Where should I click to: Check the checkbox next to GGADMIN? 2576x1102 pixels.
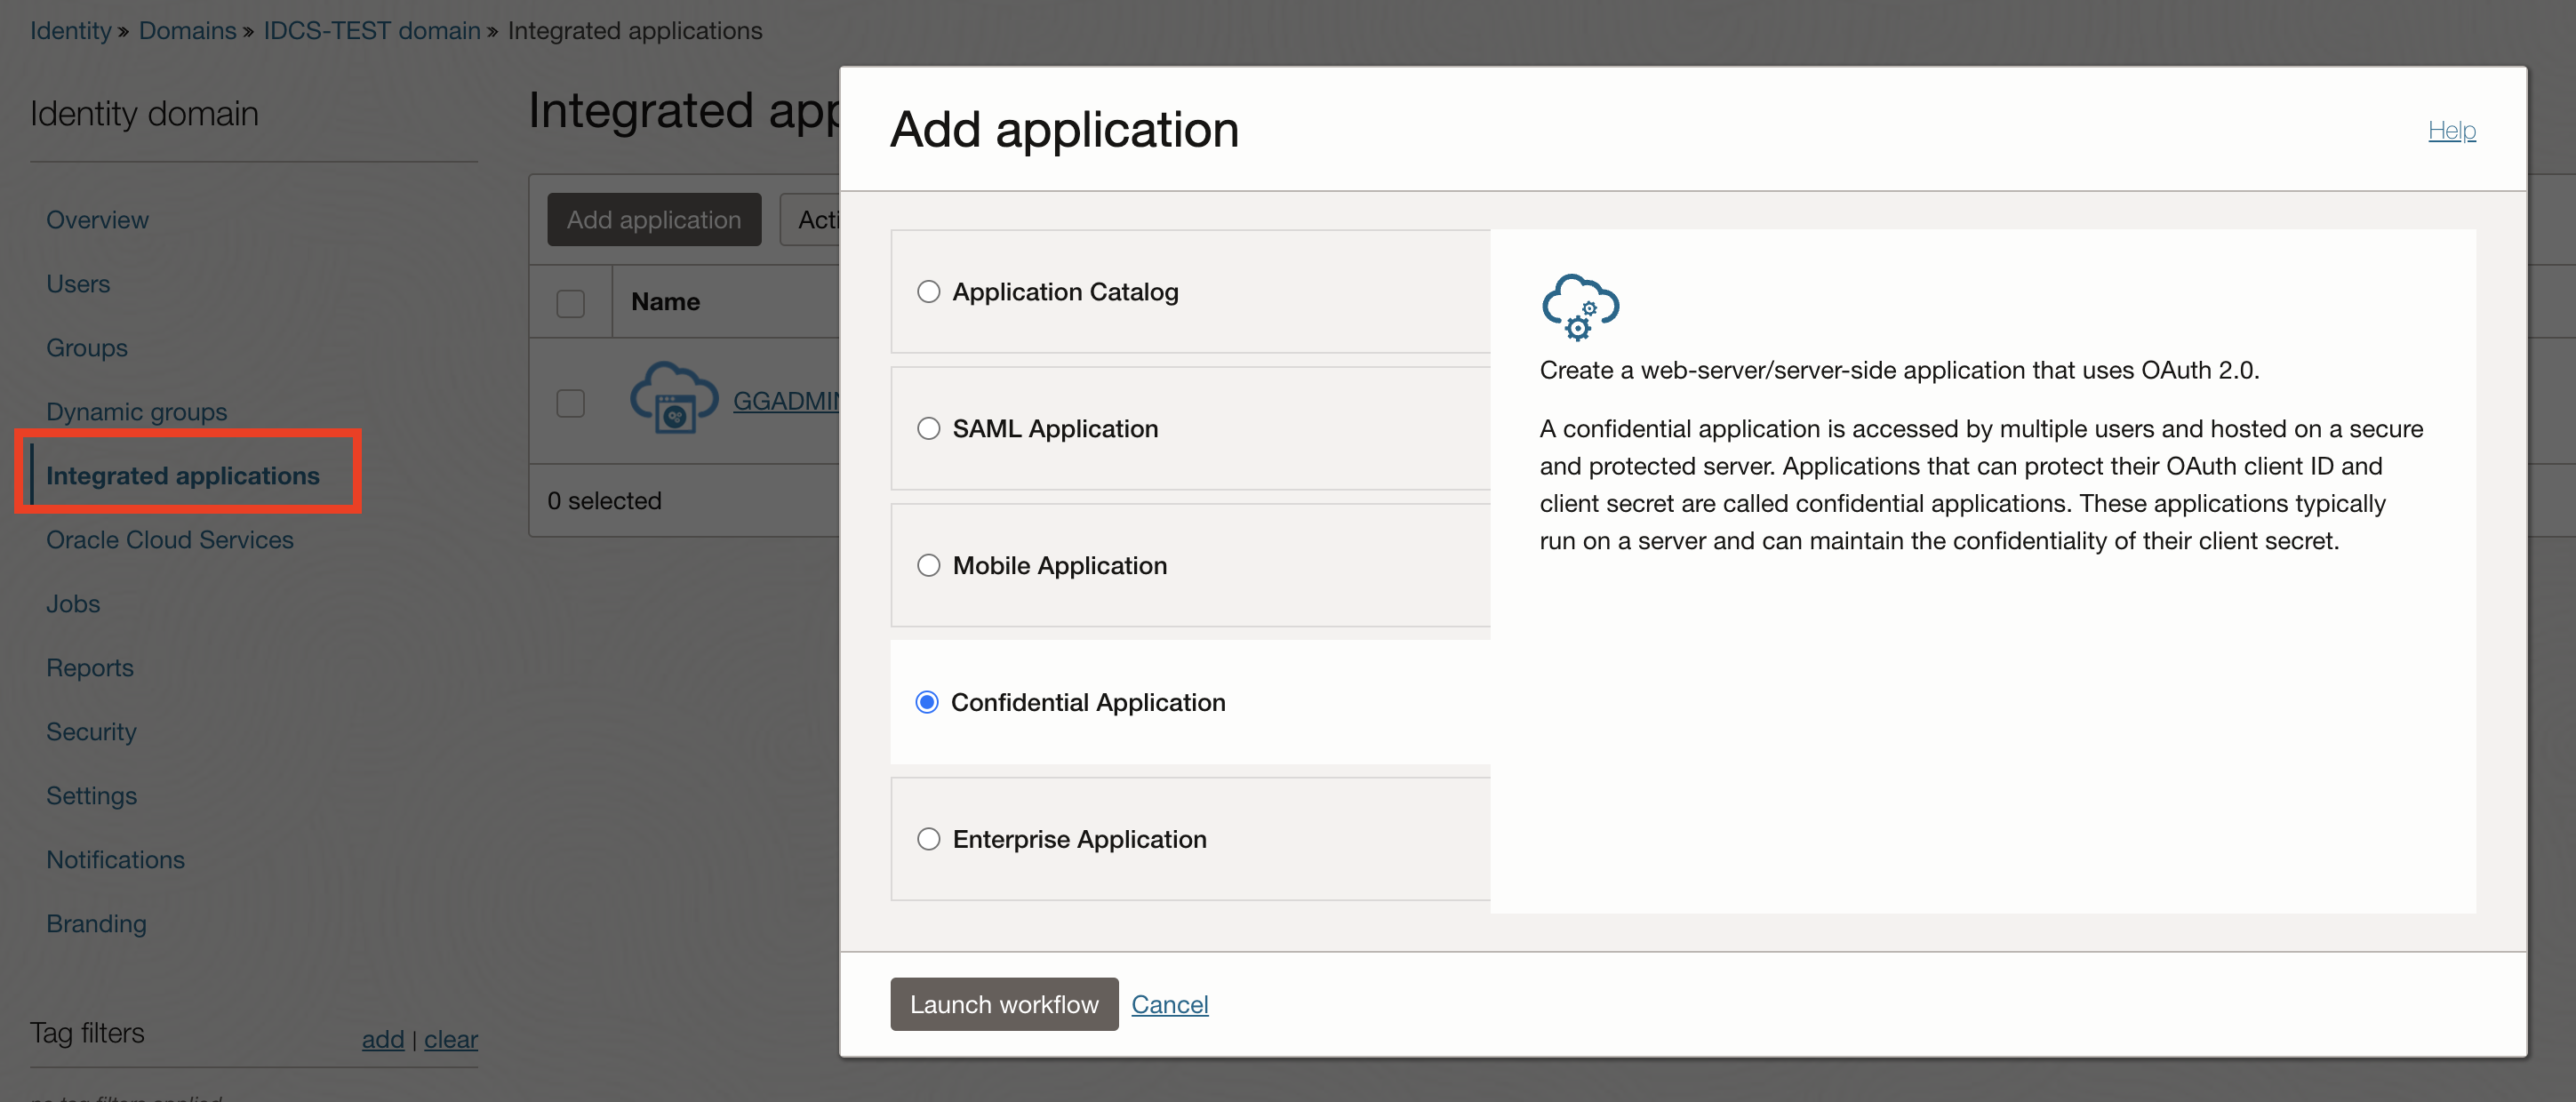click(x=570, y=403)
